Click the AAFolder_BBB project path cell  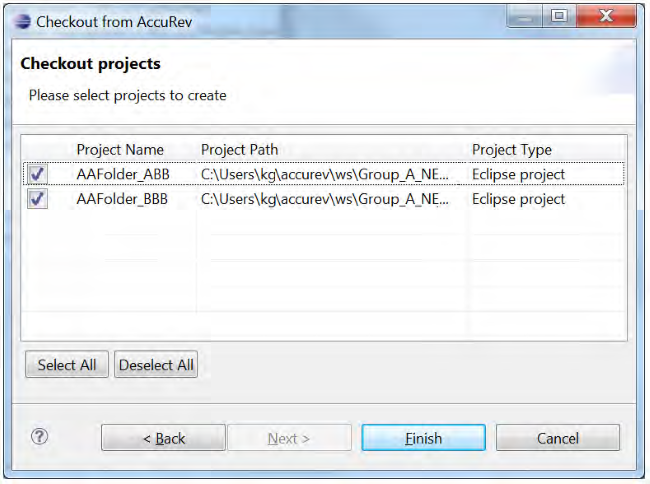coord(325,199)
